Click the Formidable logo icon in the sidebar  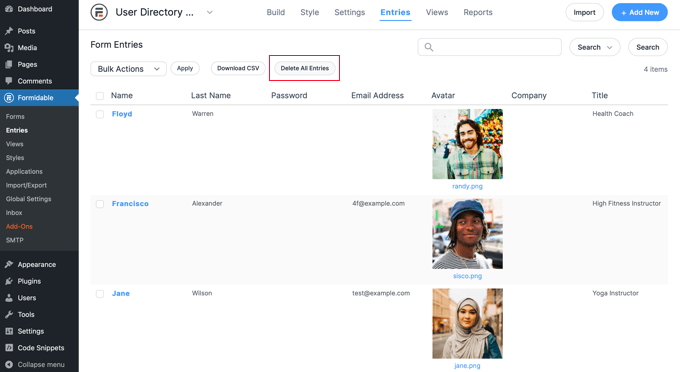point(9,98)
